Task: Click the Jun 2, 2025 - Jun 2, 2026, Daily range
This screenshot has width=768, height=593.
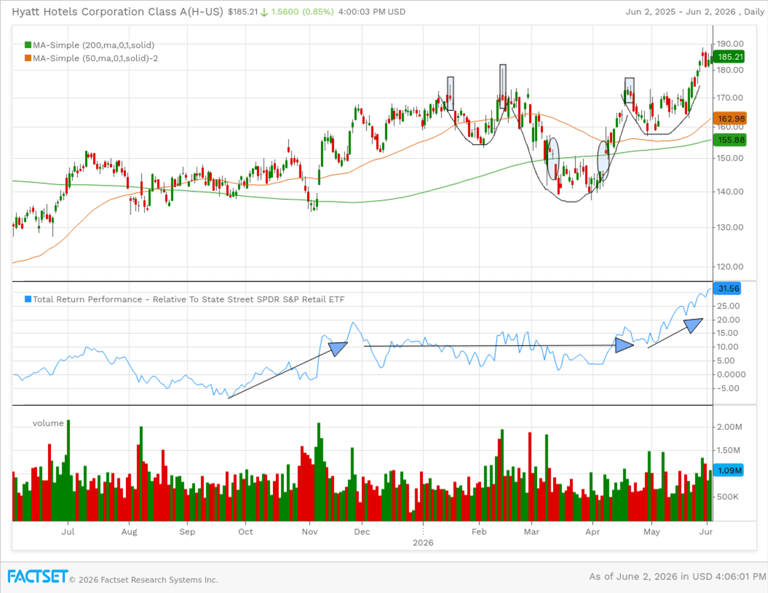Action: coord(695,12)
